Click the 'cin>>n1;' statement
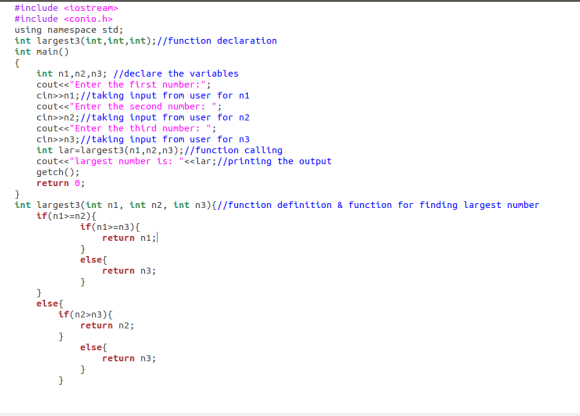Screen dimensions: 580x416 coord(58,96)
